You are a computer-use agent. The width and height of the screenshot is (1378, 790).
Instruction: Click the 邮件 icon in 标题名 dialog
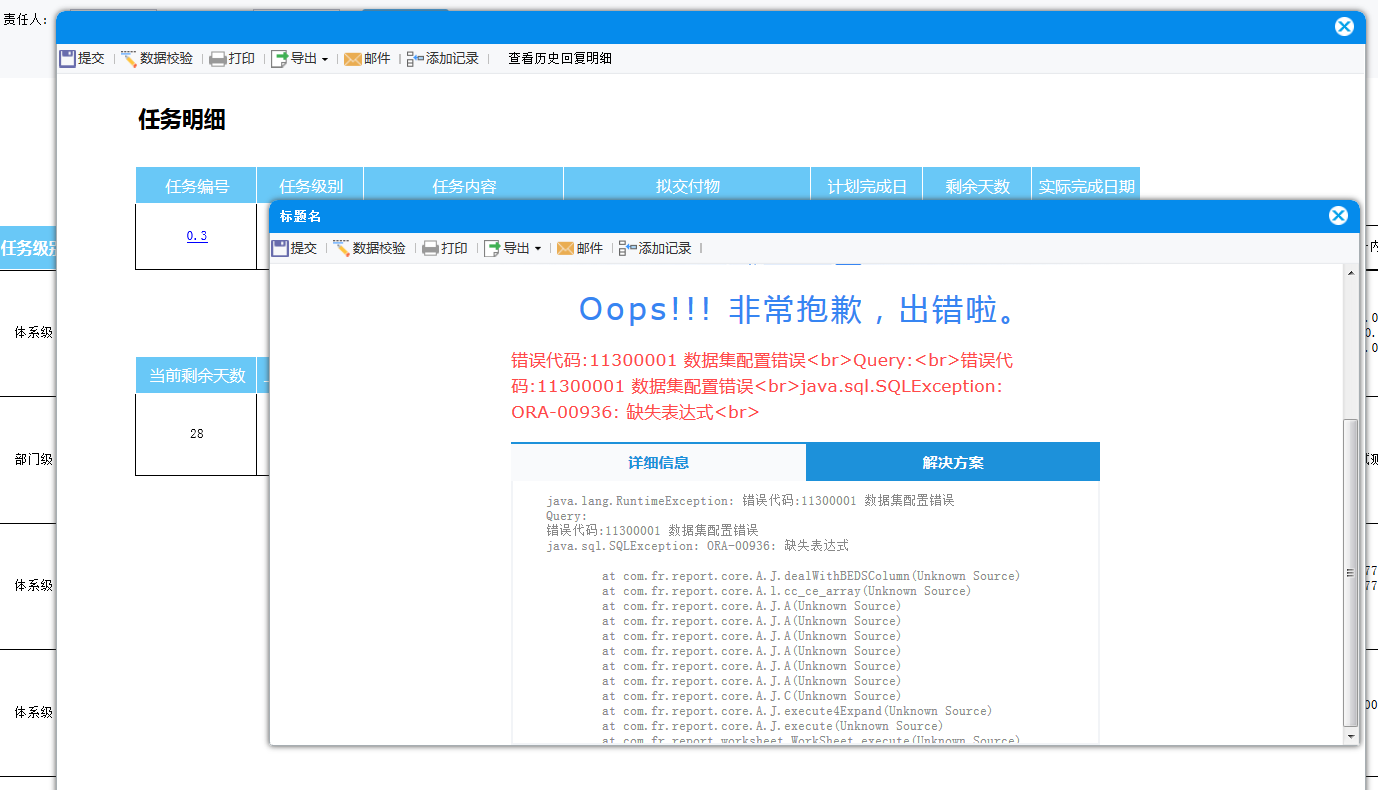566,248
